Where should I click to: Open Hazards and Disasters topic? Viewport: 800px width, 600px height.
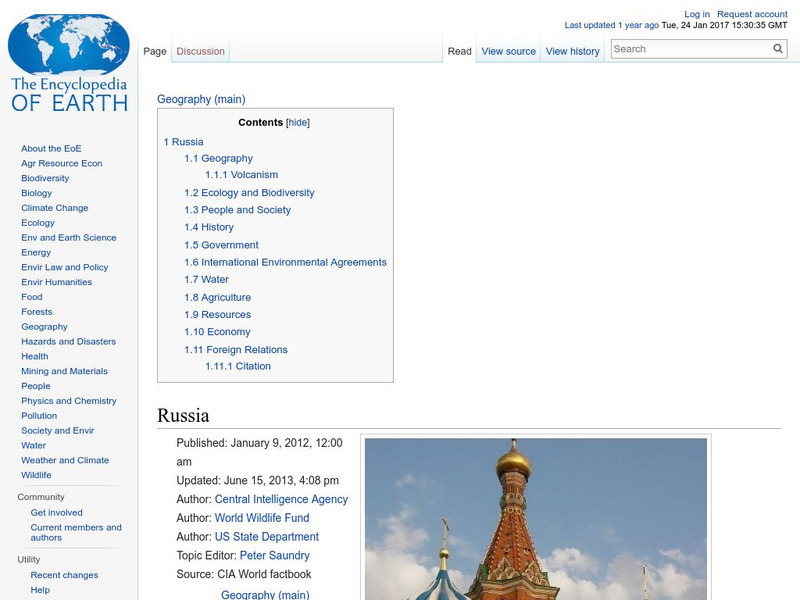[68, 341]
